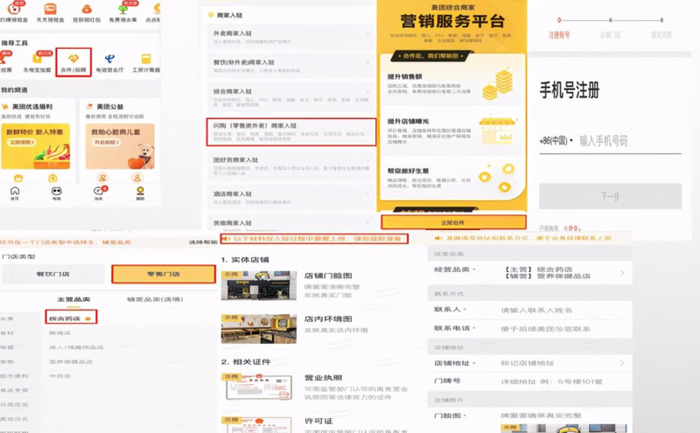
Task: Choose 中药店 category in list
Action: pos(60,376)
